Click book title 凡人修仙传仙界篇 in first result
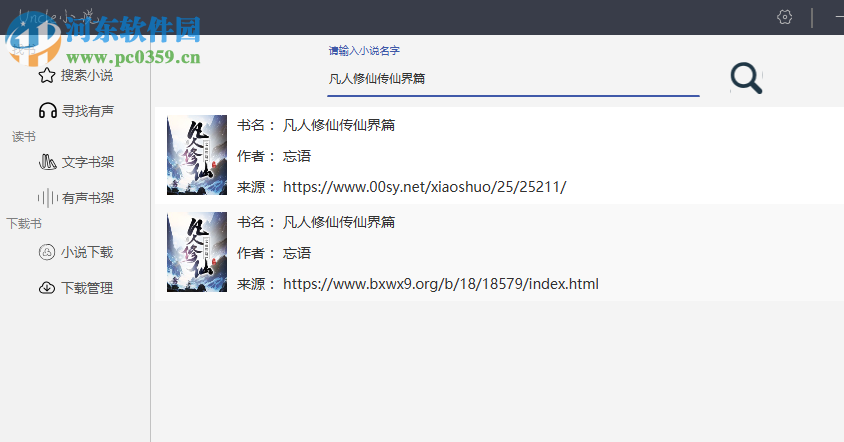 [339, 125]
